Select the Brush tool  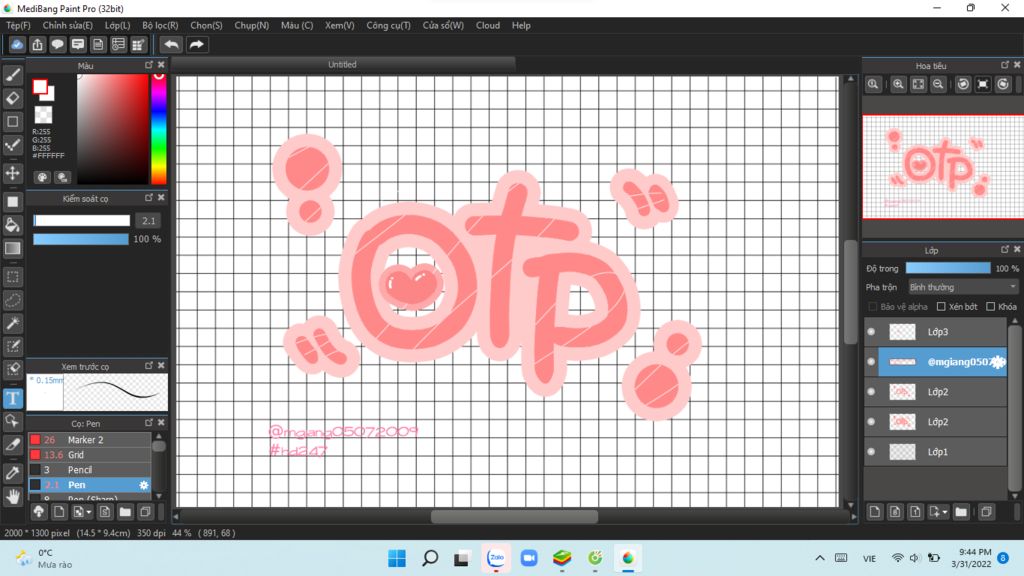[12, 76]
